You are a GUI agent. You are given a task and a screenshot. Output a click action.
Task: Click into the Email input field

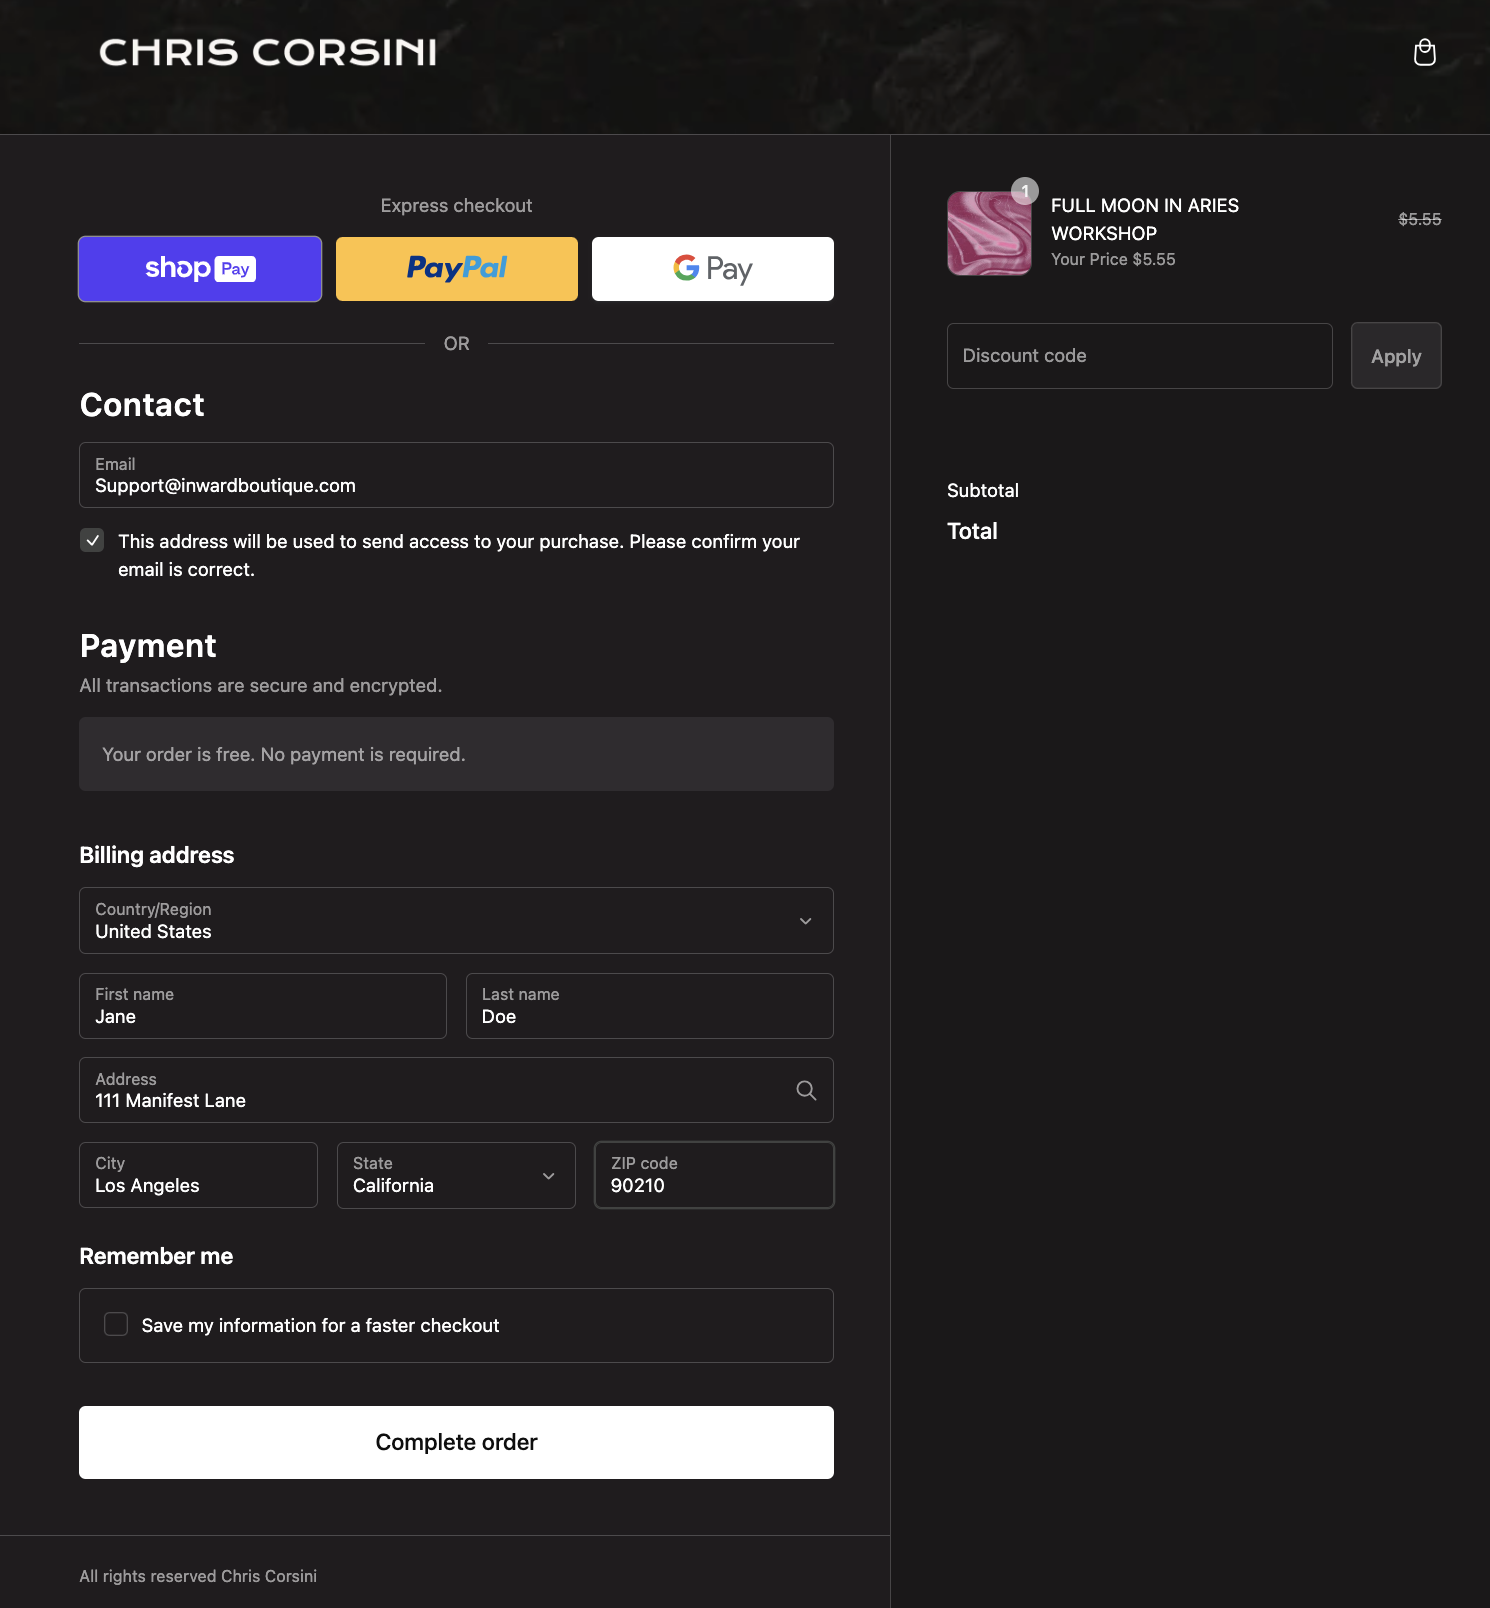click(456, 476)
